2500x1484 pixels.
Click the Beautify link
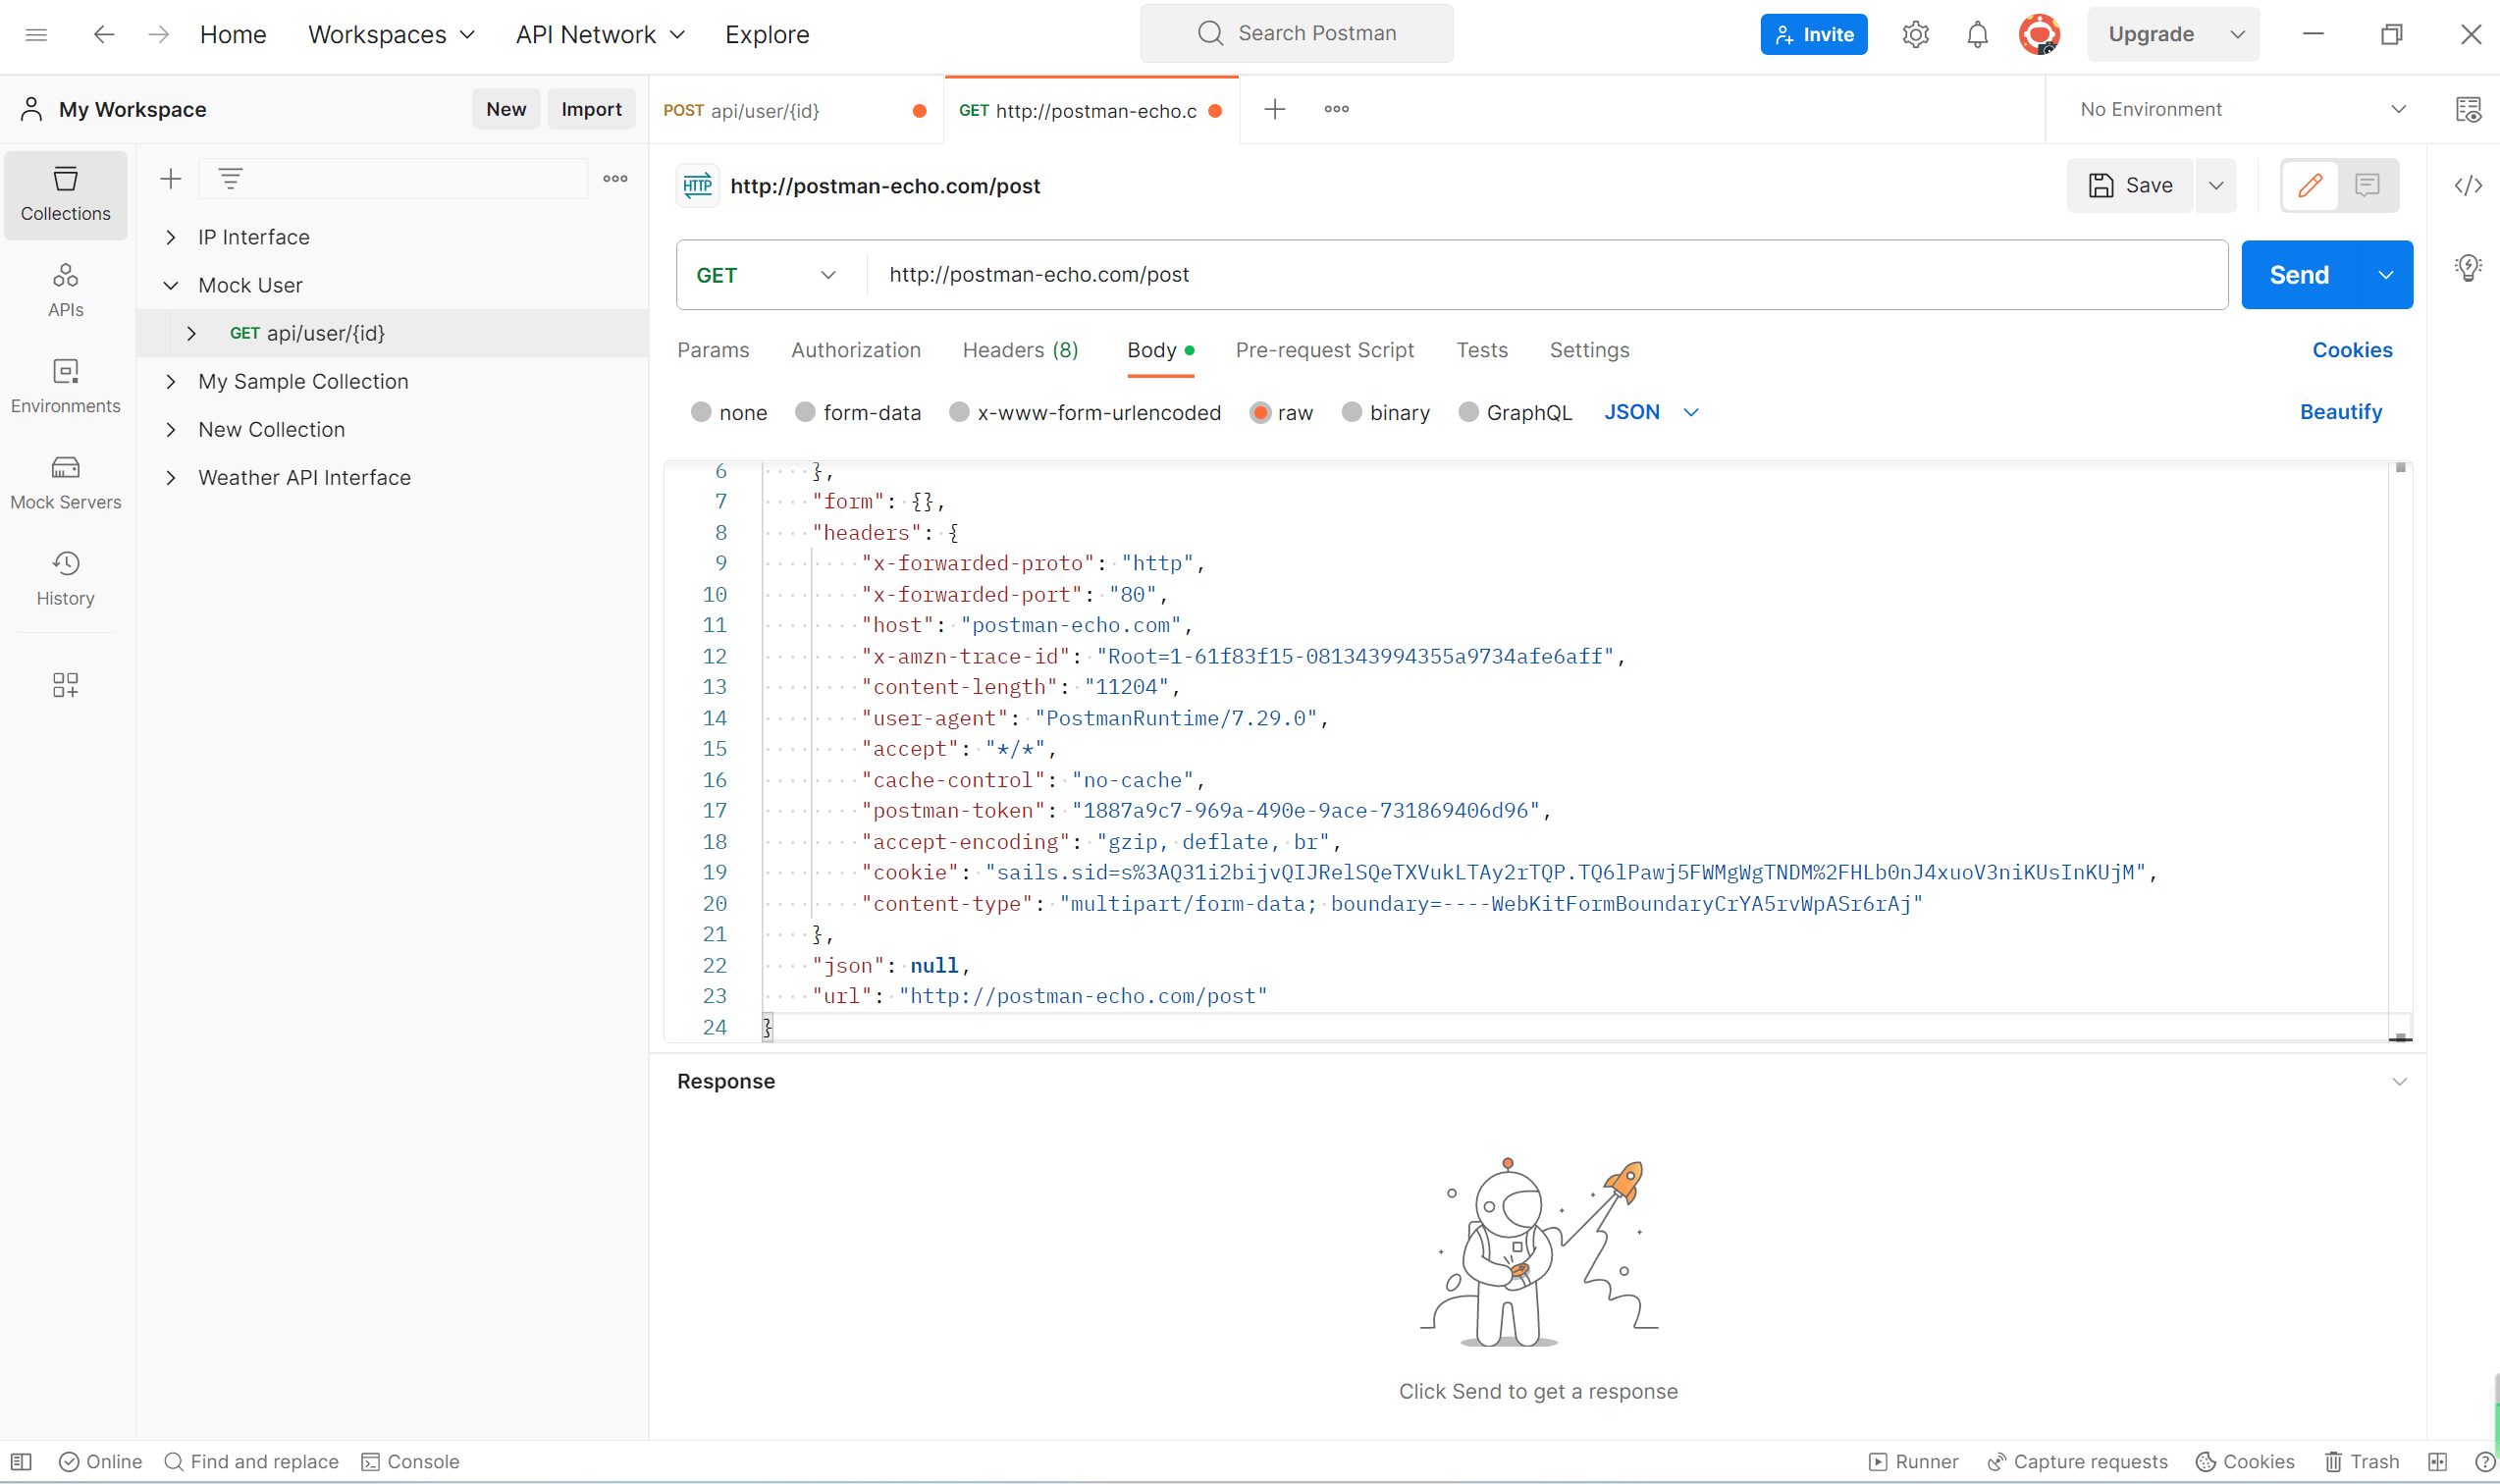tap(2340, 412)
